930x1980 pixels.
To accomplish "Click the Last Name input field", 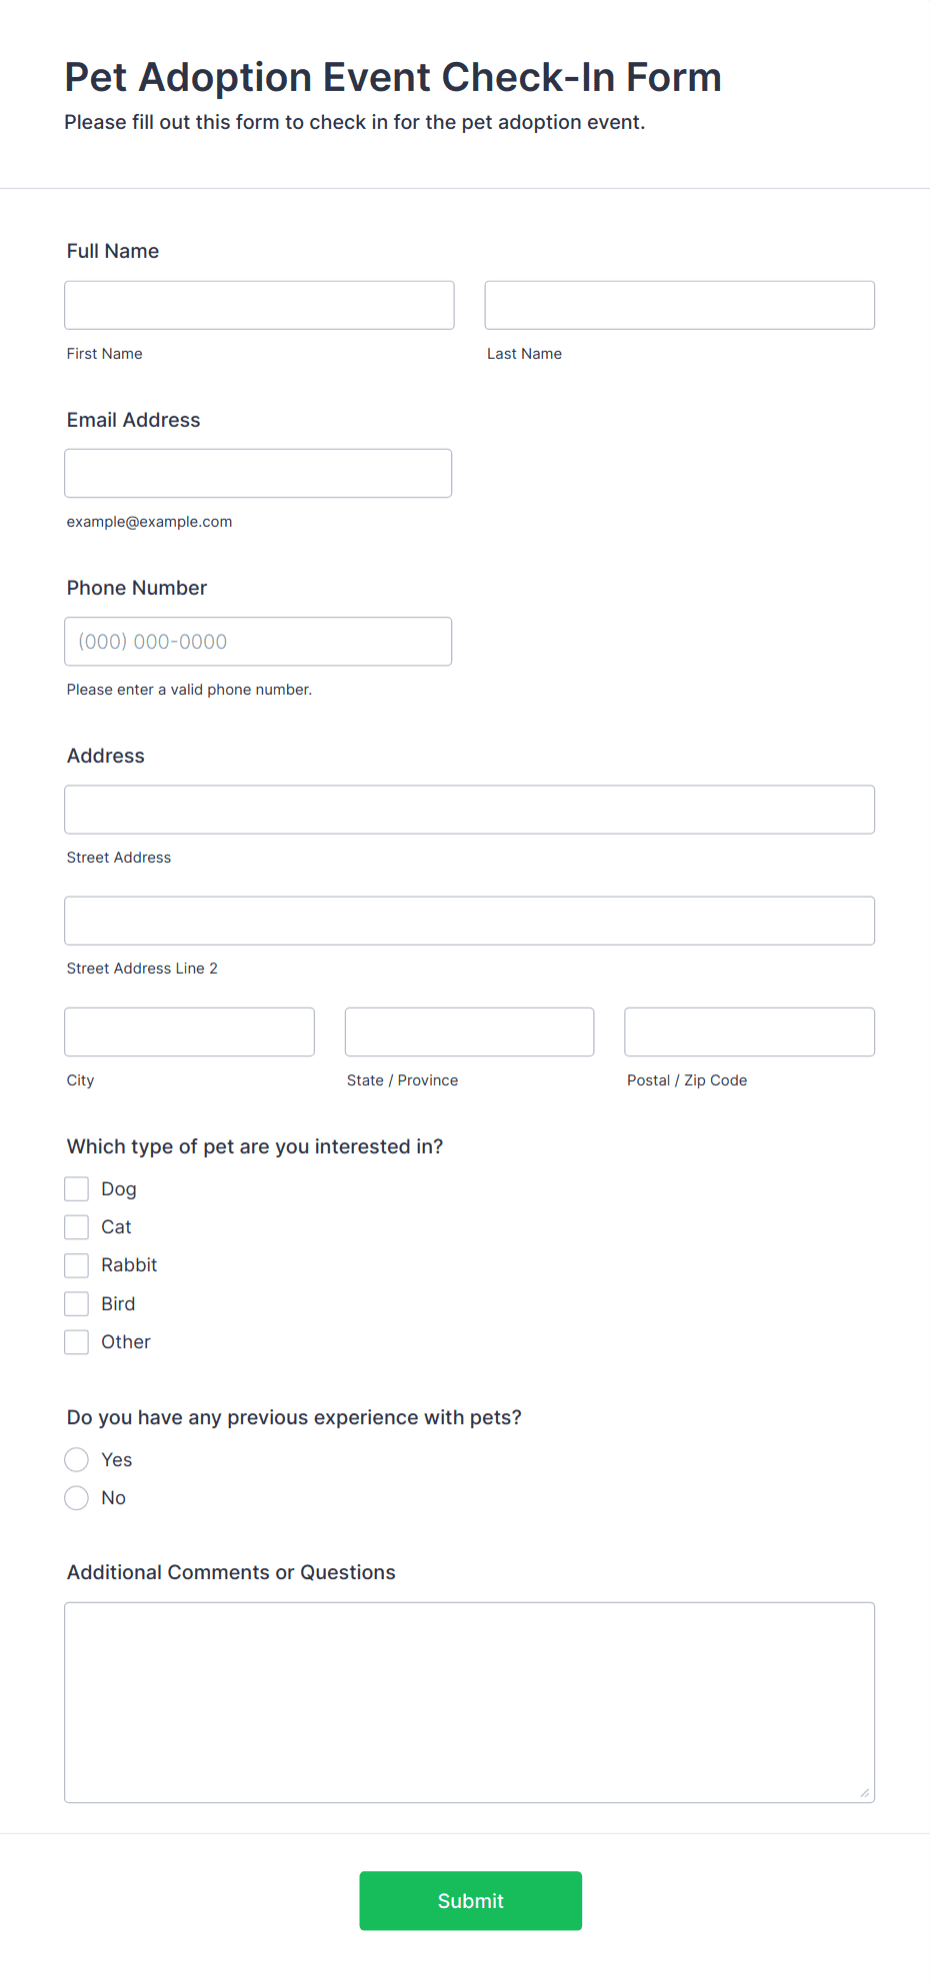I will (679, 305).
